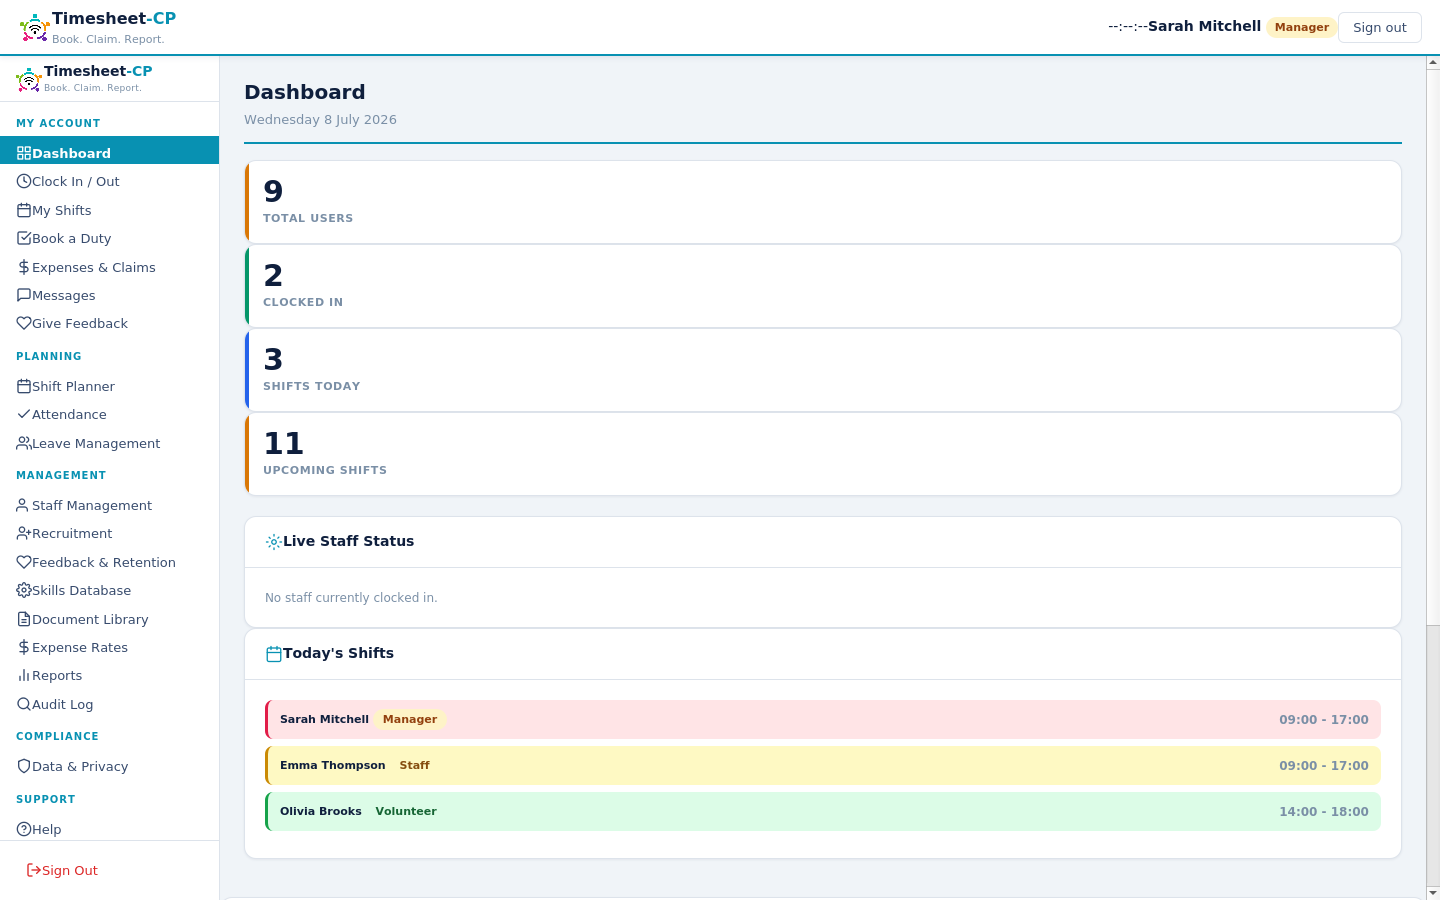Click the scrollbar down arrow

[1433, 892]
